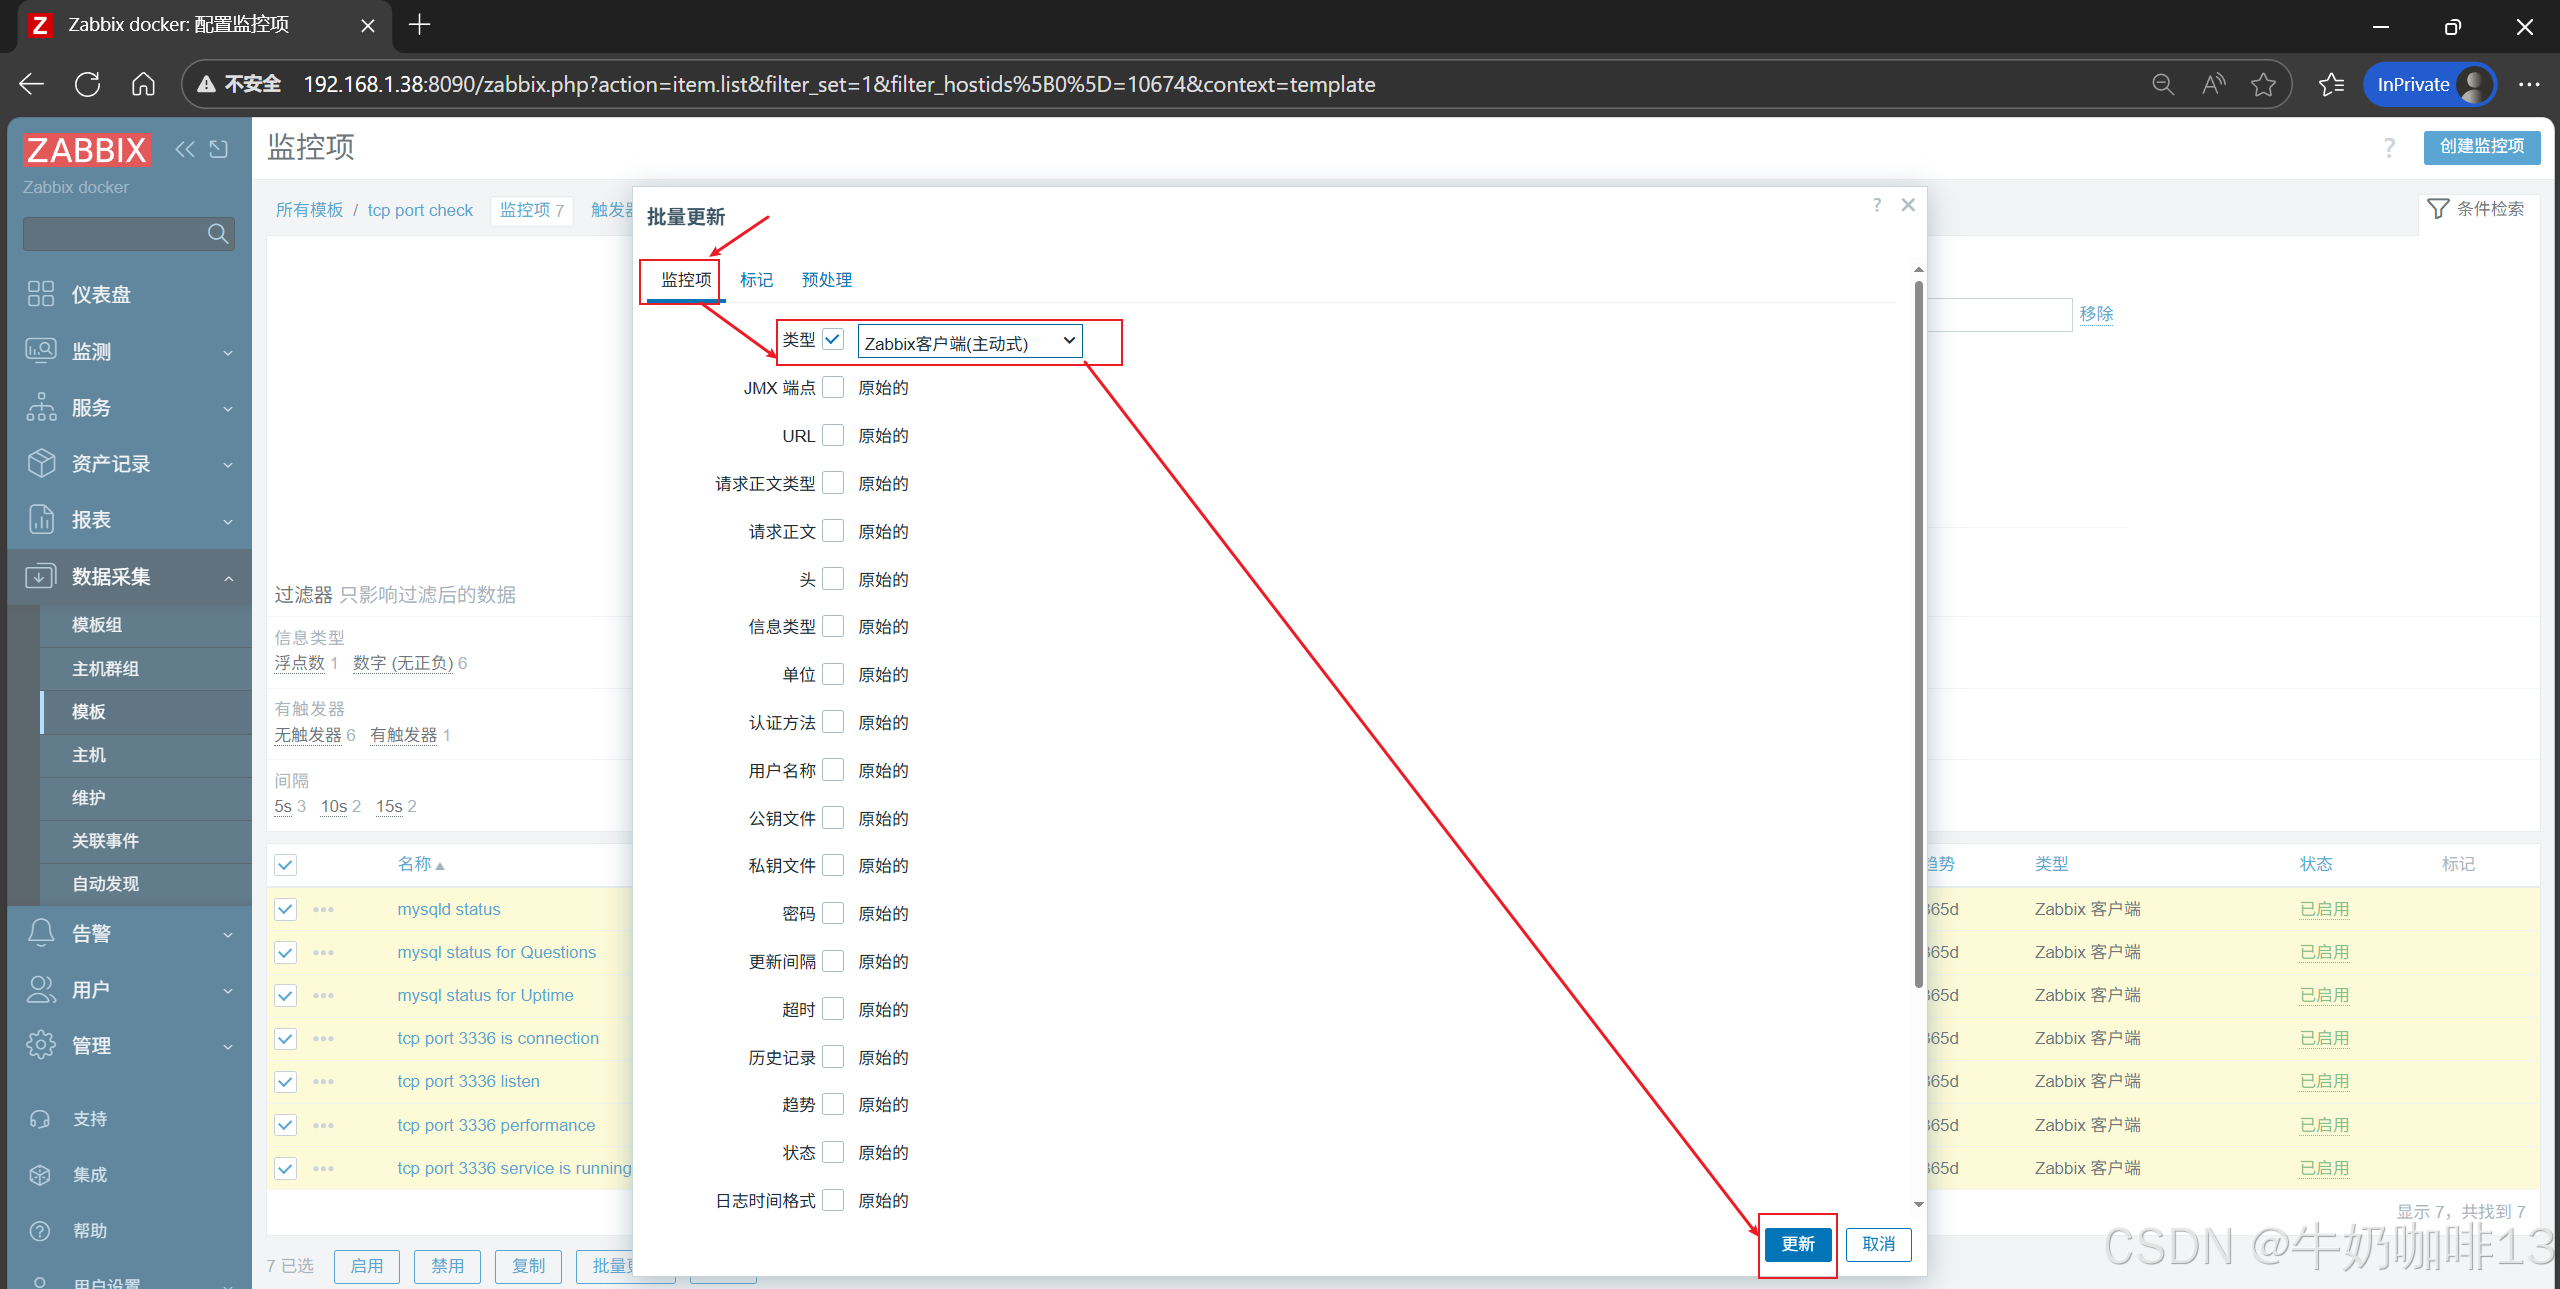Click the 告警 bell icon
This screenshot has width=2560, height=1289.
41,933
